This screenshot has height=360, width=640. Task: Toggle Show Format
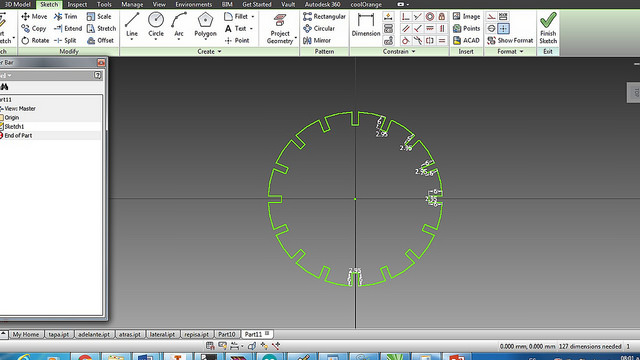510,40
